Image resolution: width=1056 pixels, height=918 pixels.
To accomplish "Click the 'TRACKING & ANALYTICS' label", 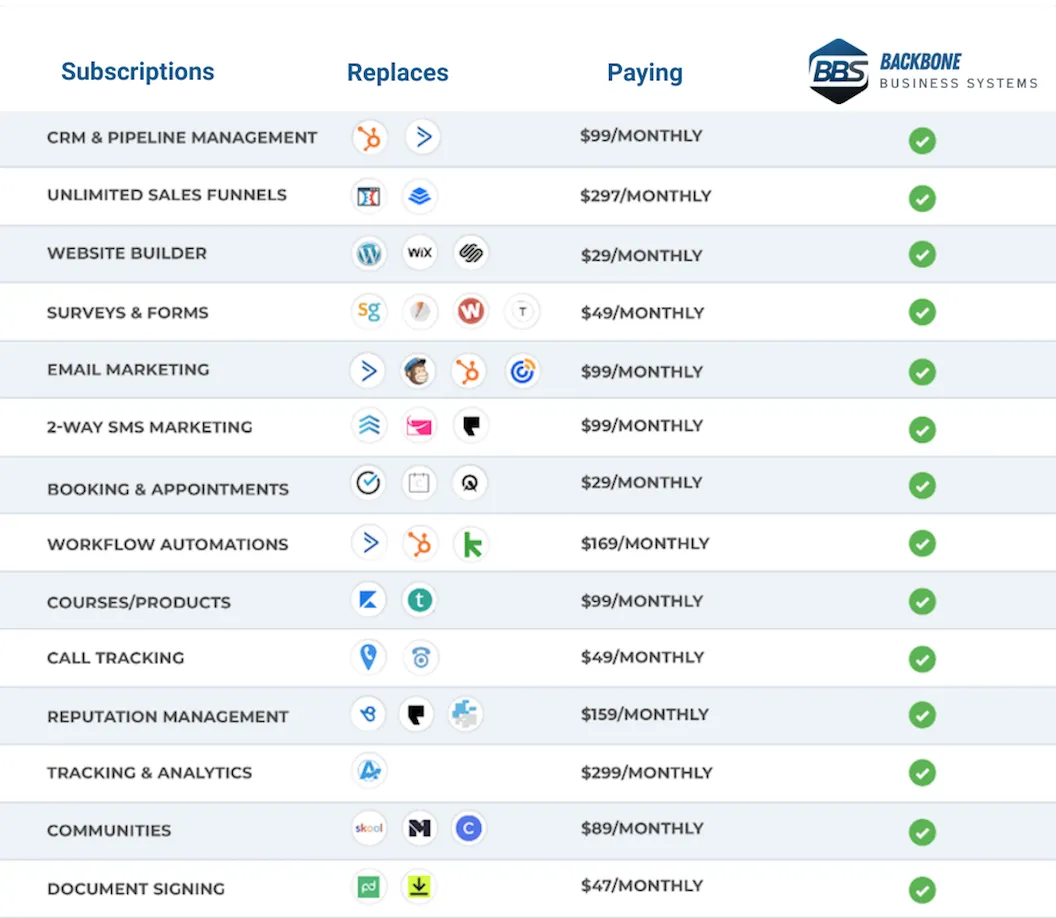I will (150, 773).
